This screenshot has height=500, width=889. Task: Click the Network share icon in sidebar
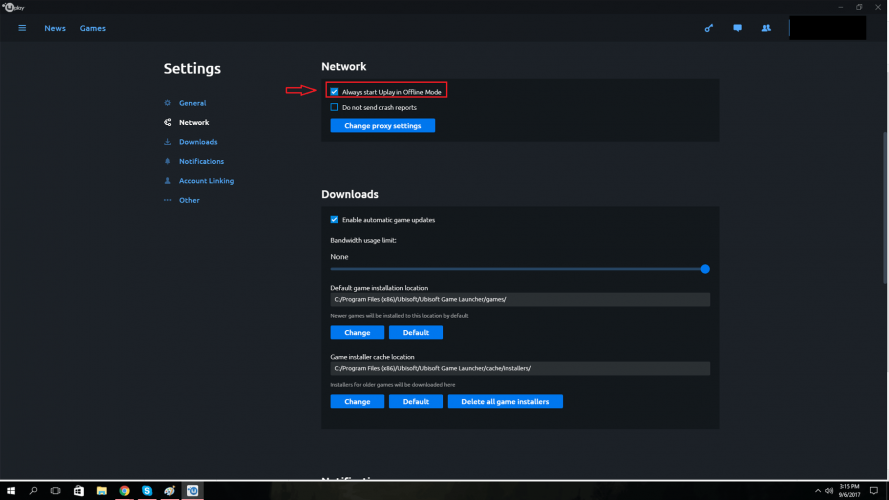pos(167,122)
